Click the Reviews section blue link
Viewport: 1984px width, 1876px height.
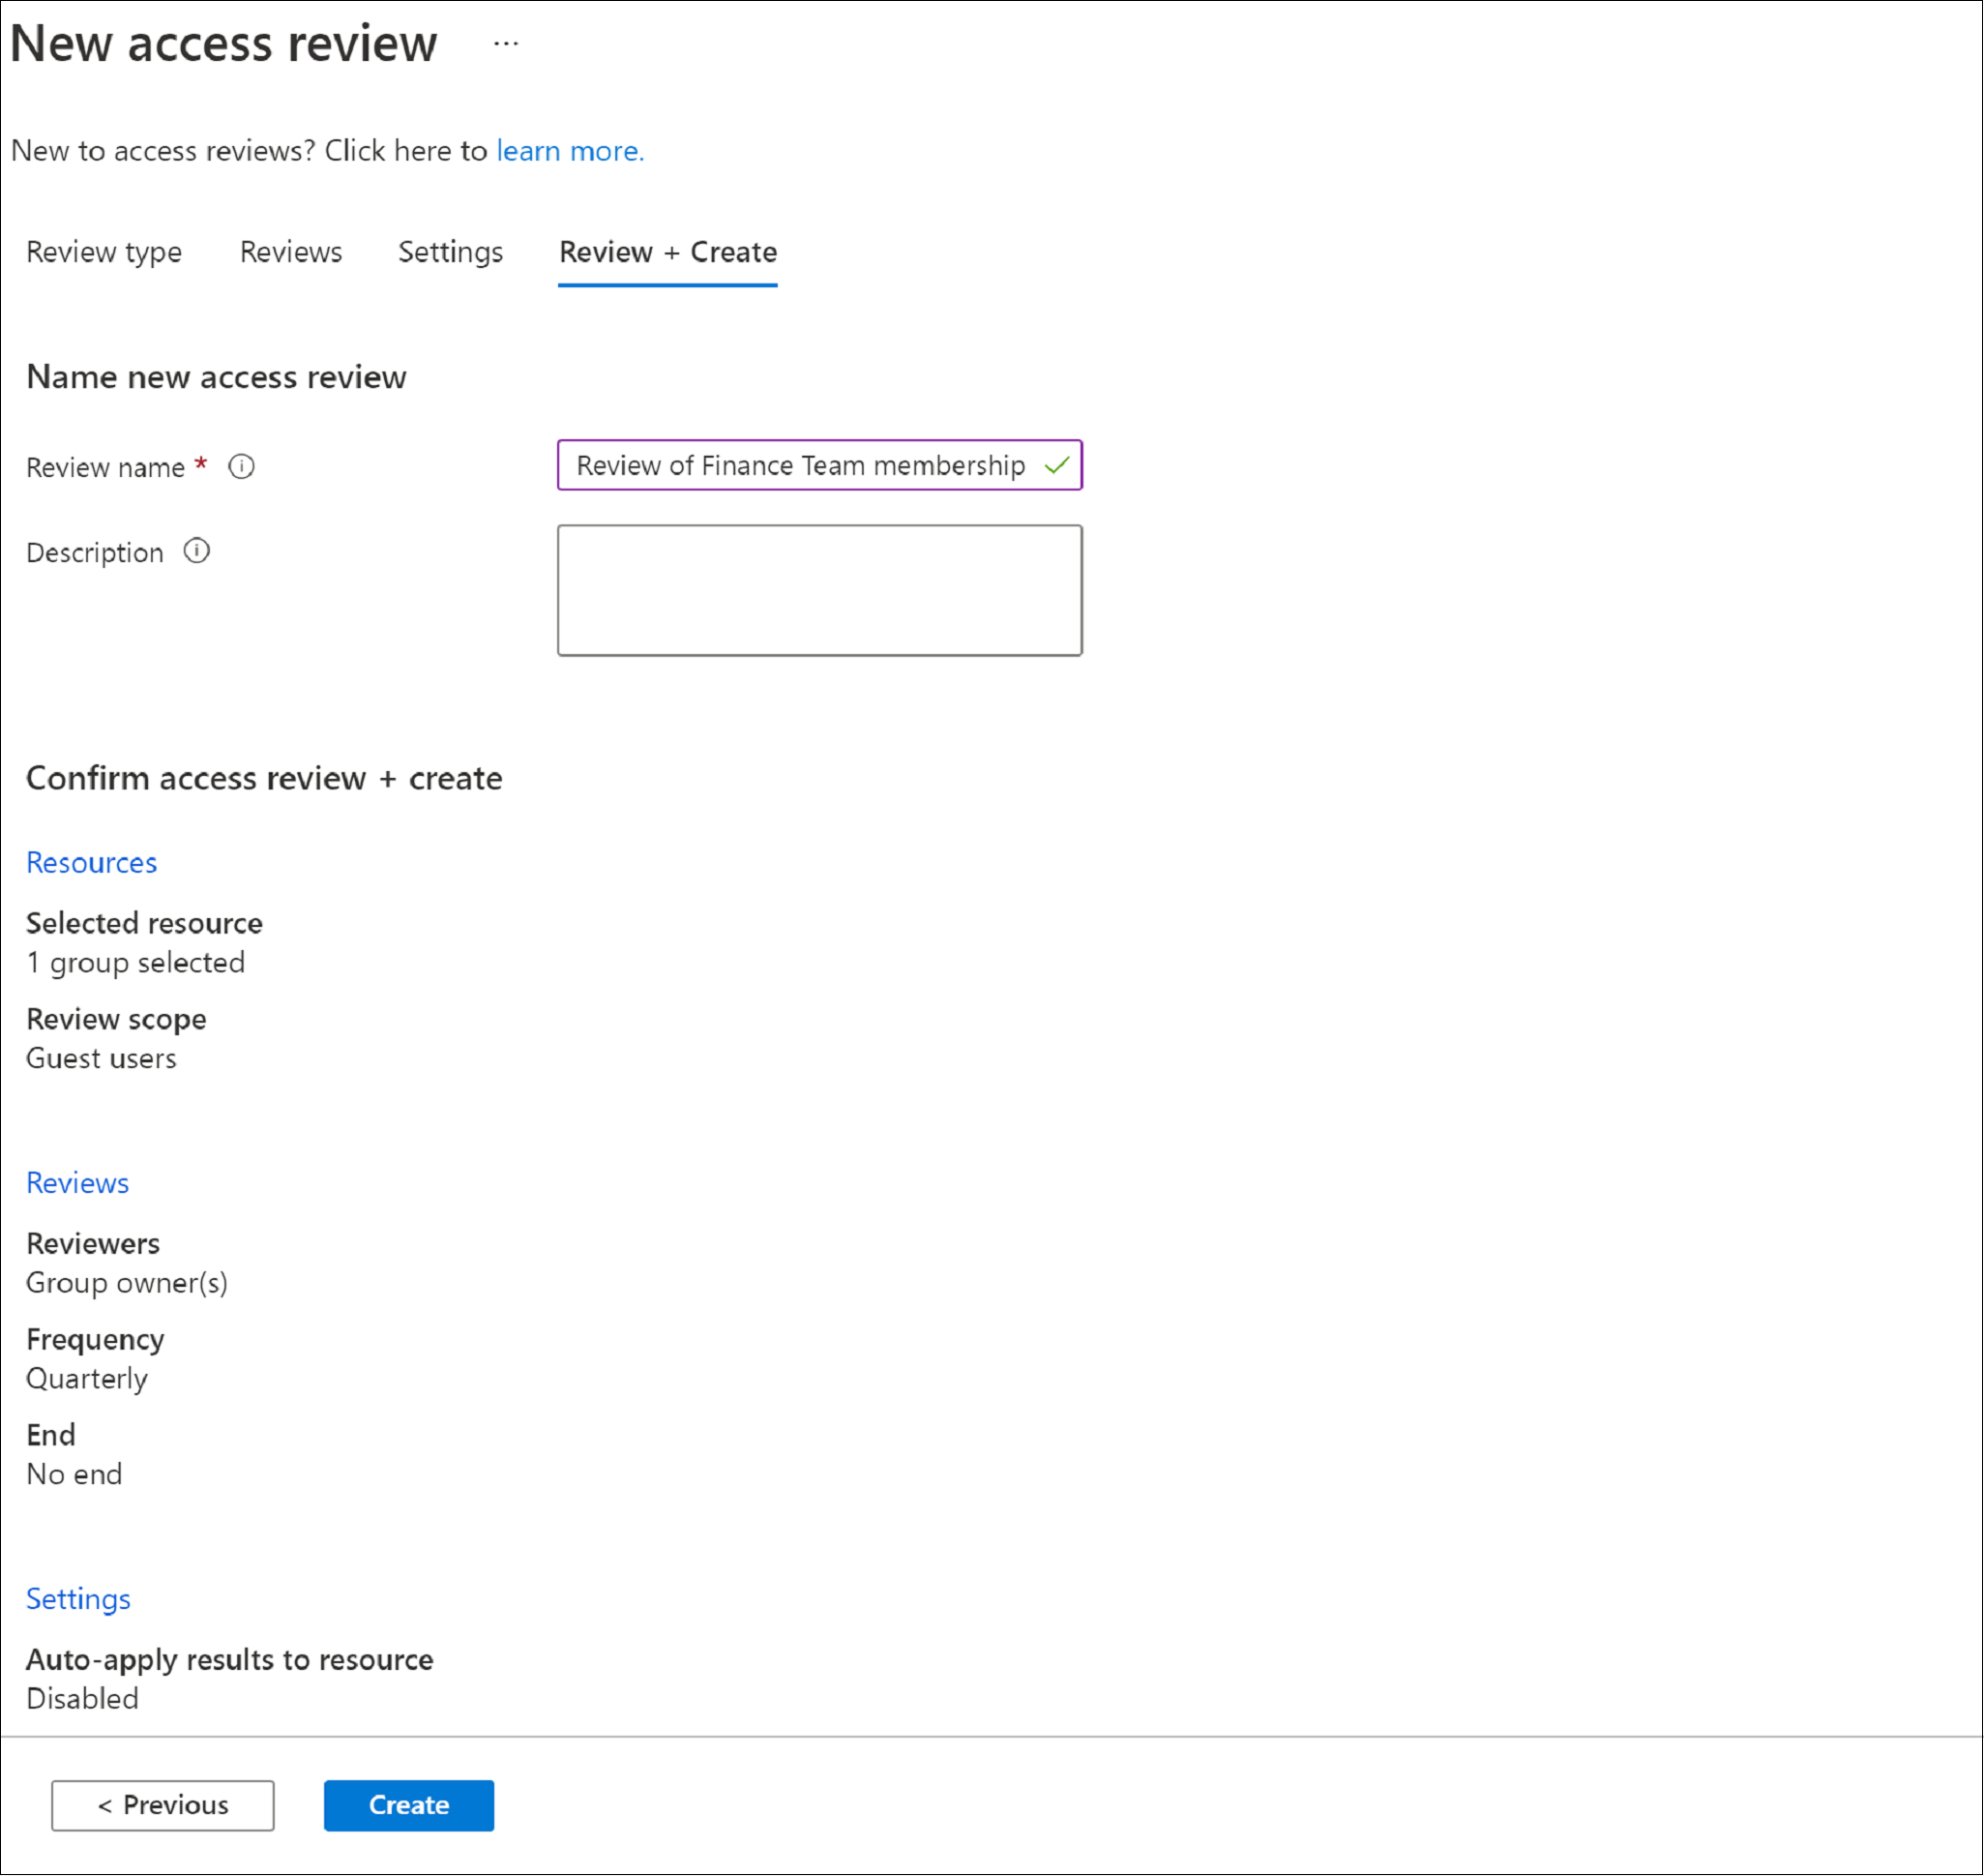pos(77,1179)
